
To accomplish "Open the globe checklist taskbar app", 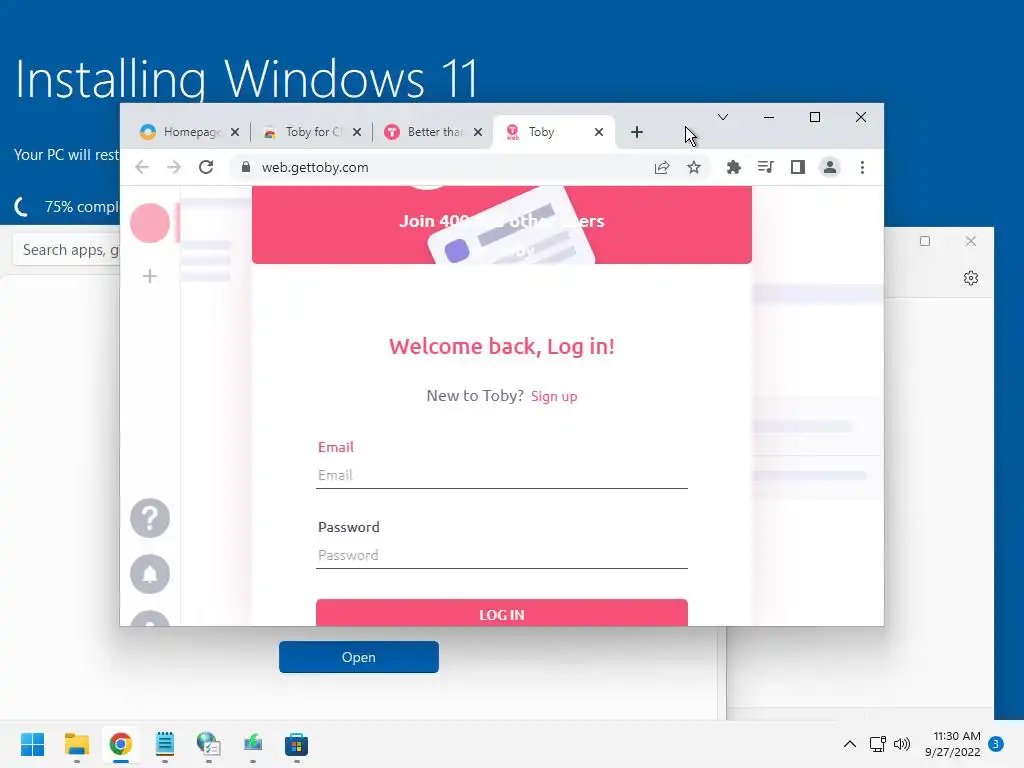I will tap(208, 744).
